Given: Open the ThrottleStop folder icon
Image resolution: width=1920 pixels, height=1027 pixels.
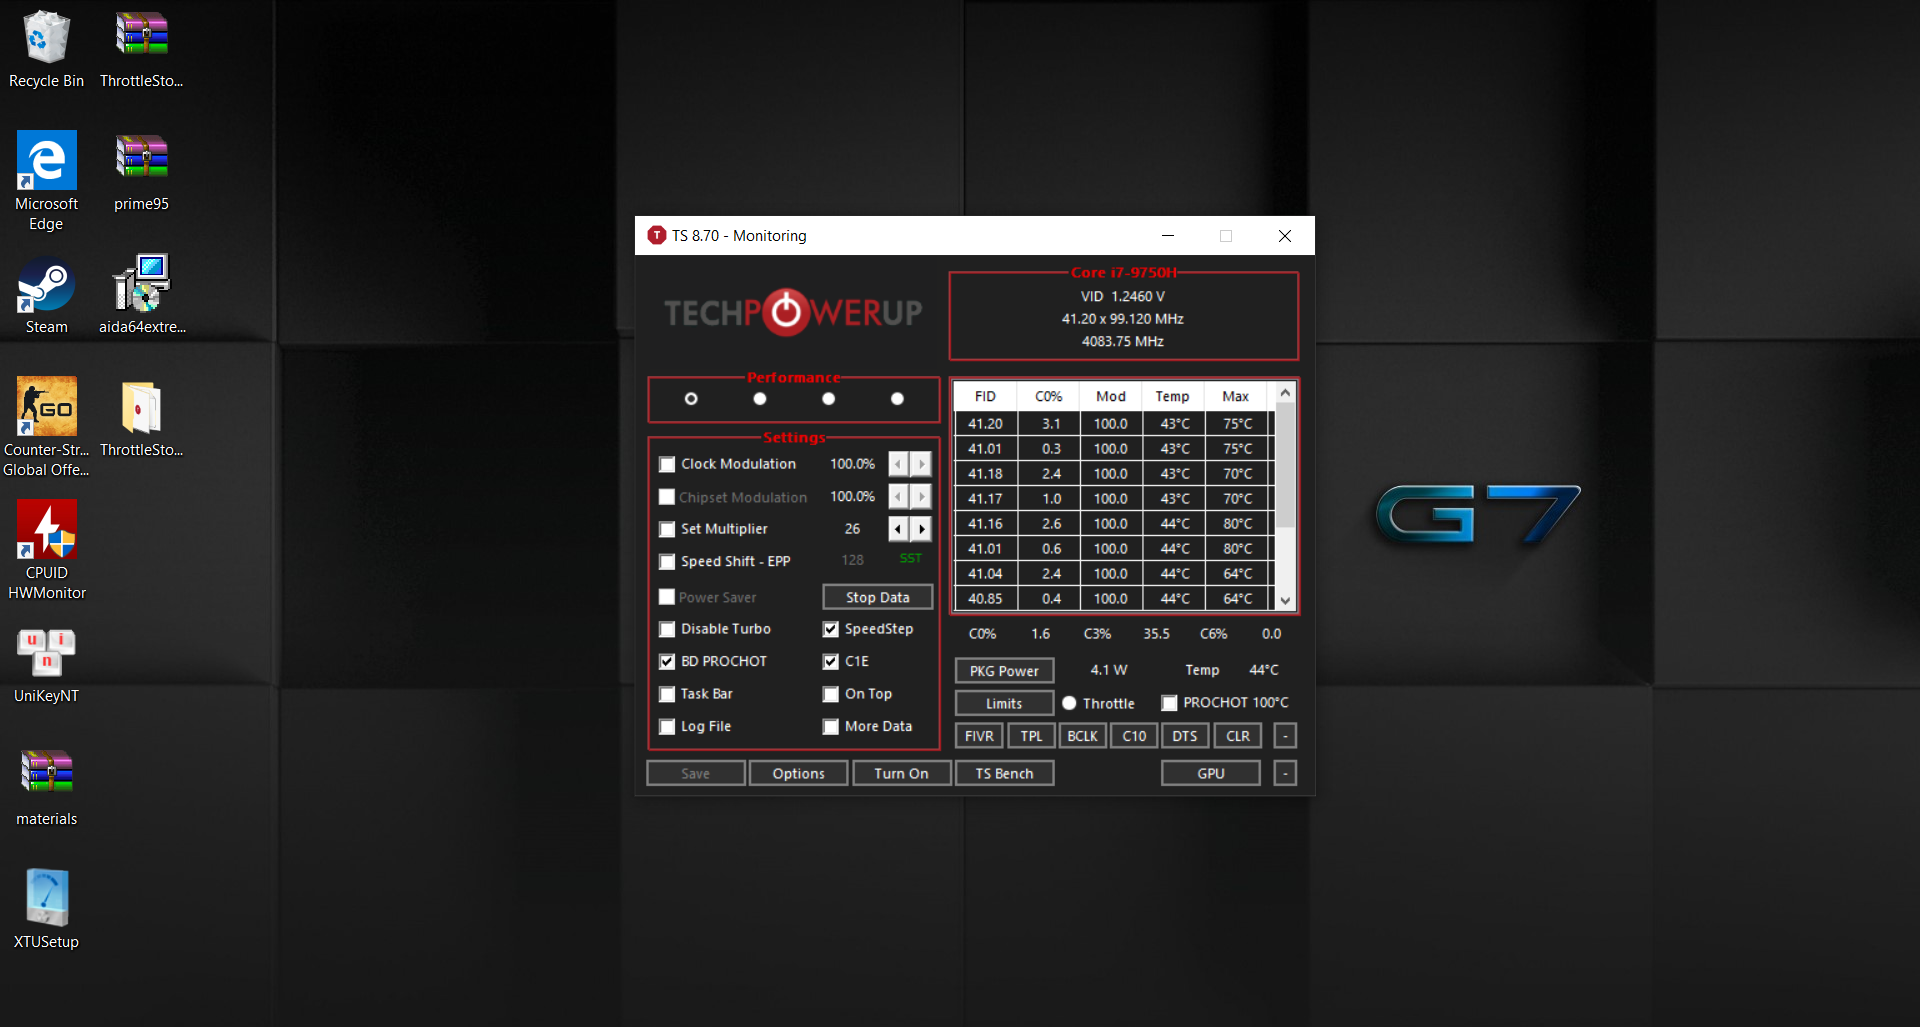Looking at the screenshot, I should click(141, 419).
